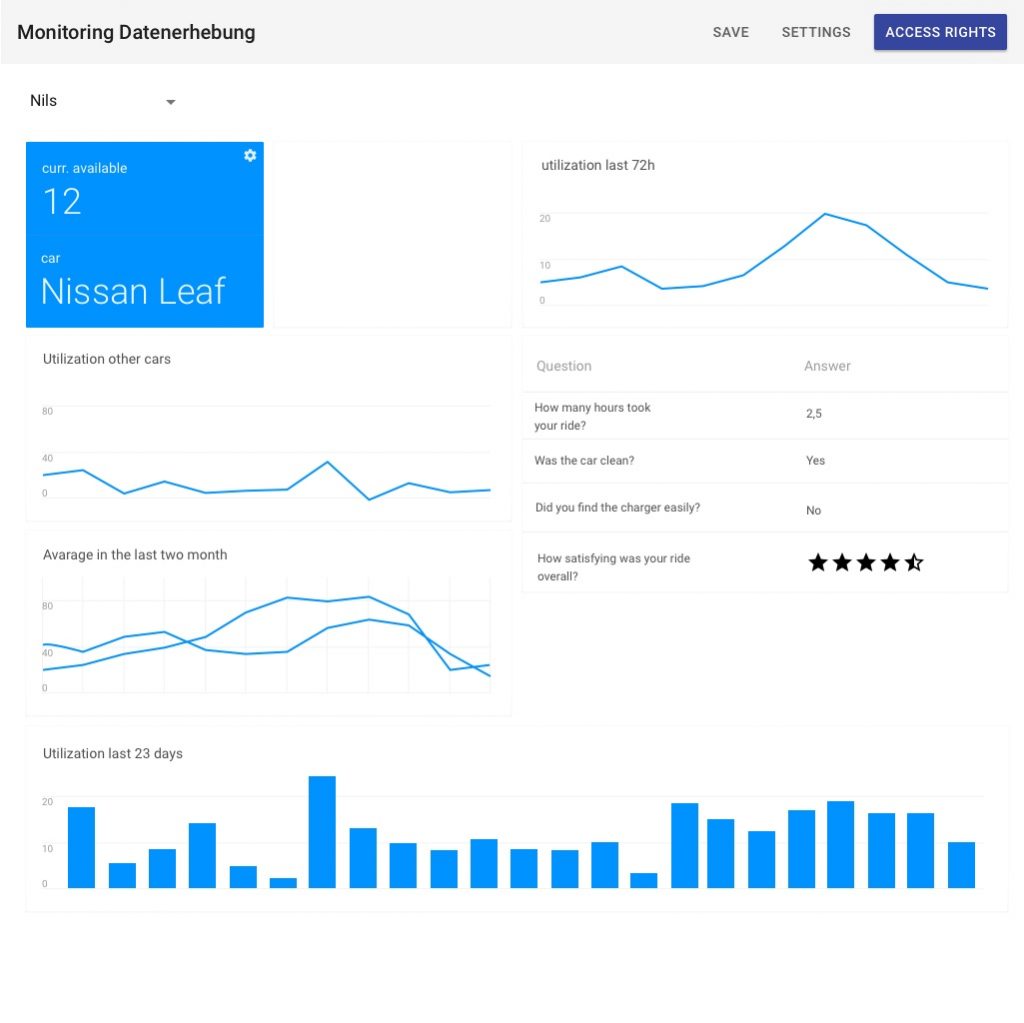
Task: Click the answer 'Yes'
Action: pos(815,461)
